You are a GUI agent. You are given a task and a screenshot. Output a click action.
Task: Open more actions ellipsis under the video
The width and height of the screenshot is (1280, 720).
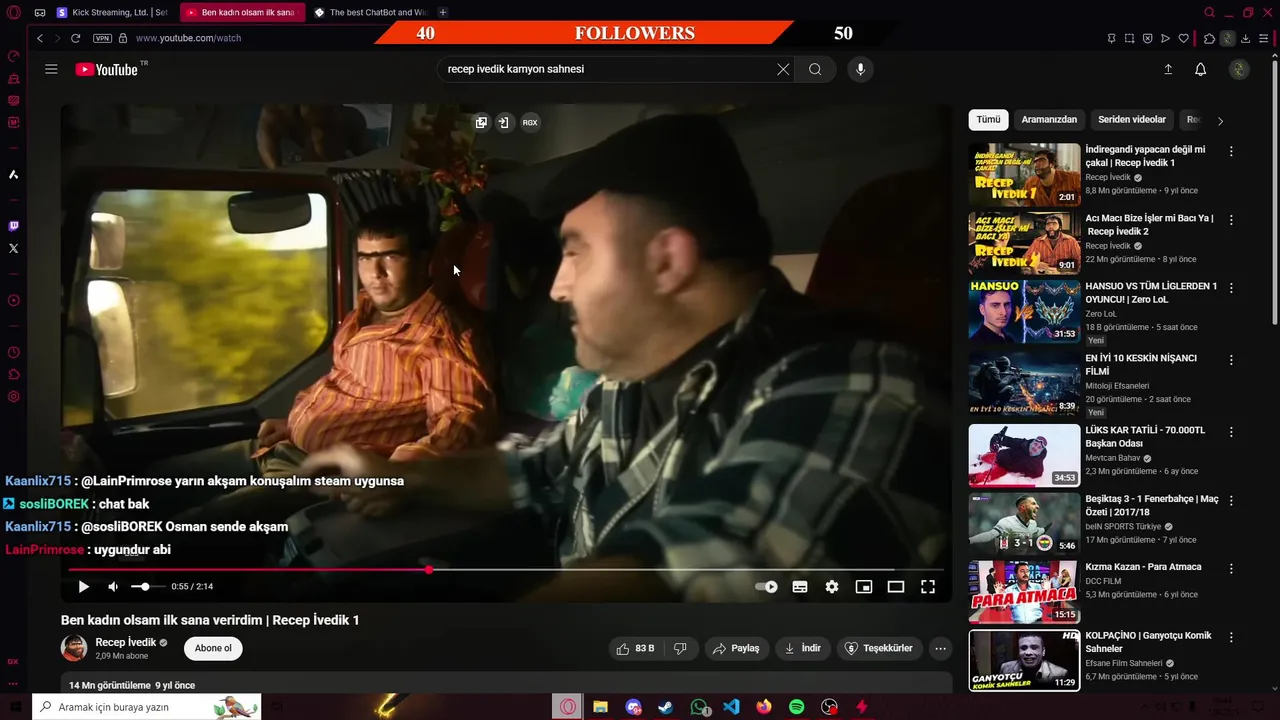point(940,648)
